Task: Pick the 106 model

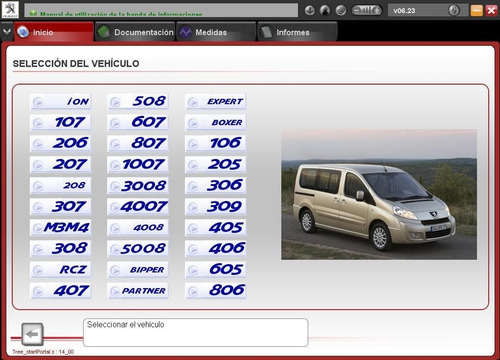Action: point(216,144)
